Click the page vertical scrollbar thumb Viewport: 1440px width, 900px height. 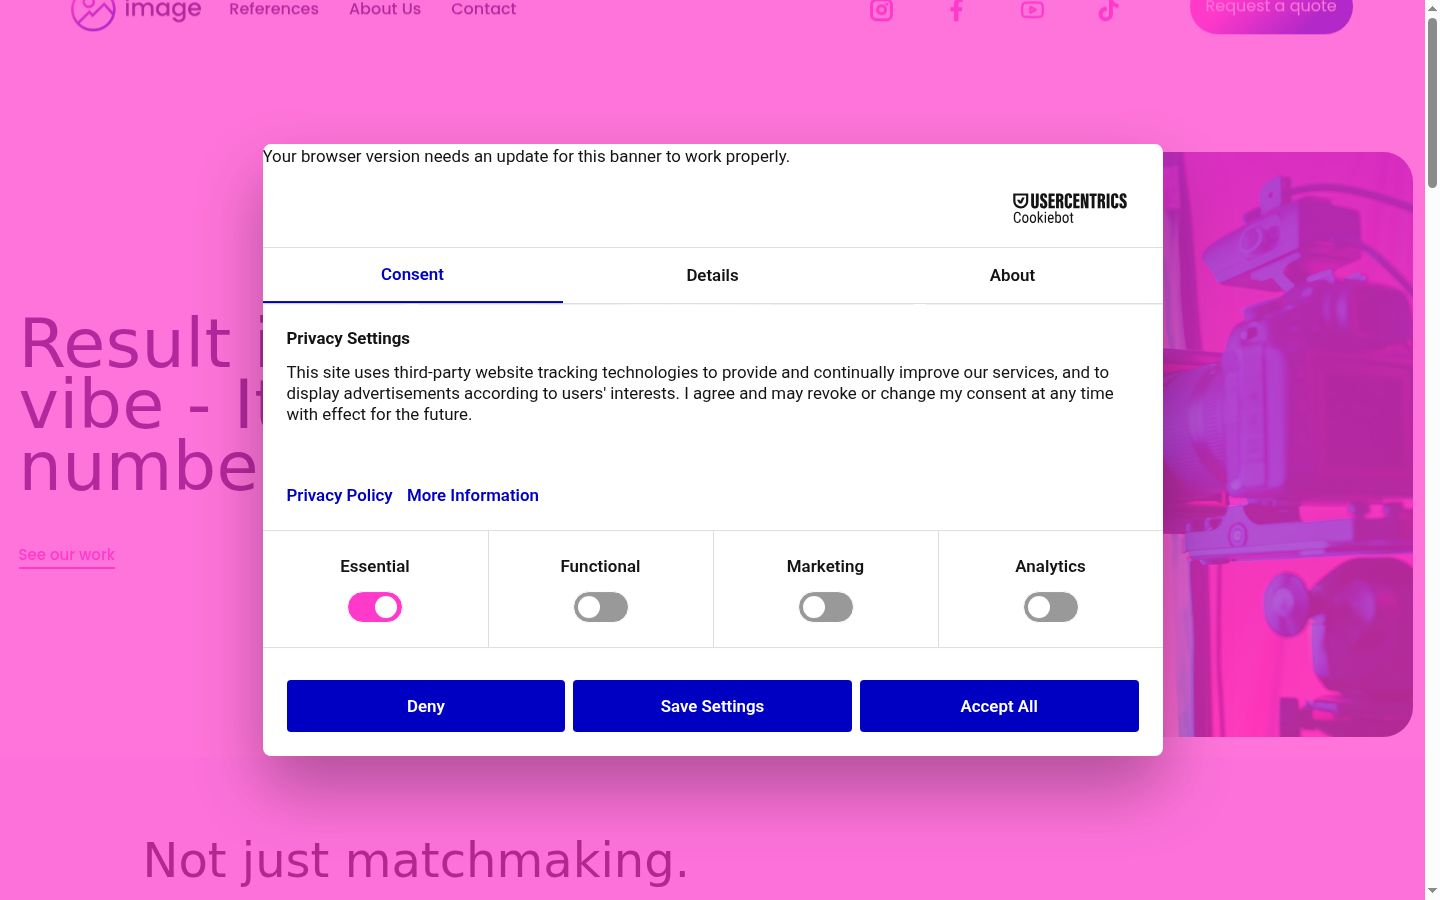click(x=1432, y=102)
